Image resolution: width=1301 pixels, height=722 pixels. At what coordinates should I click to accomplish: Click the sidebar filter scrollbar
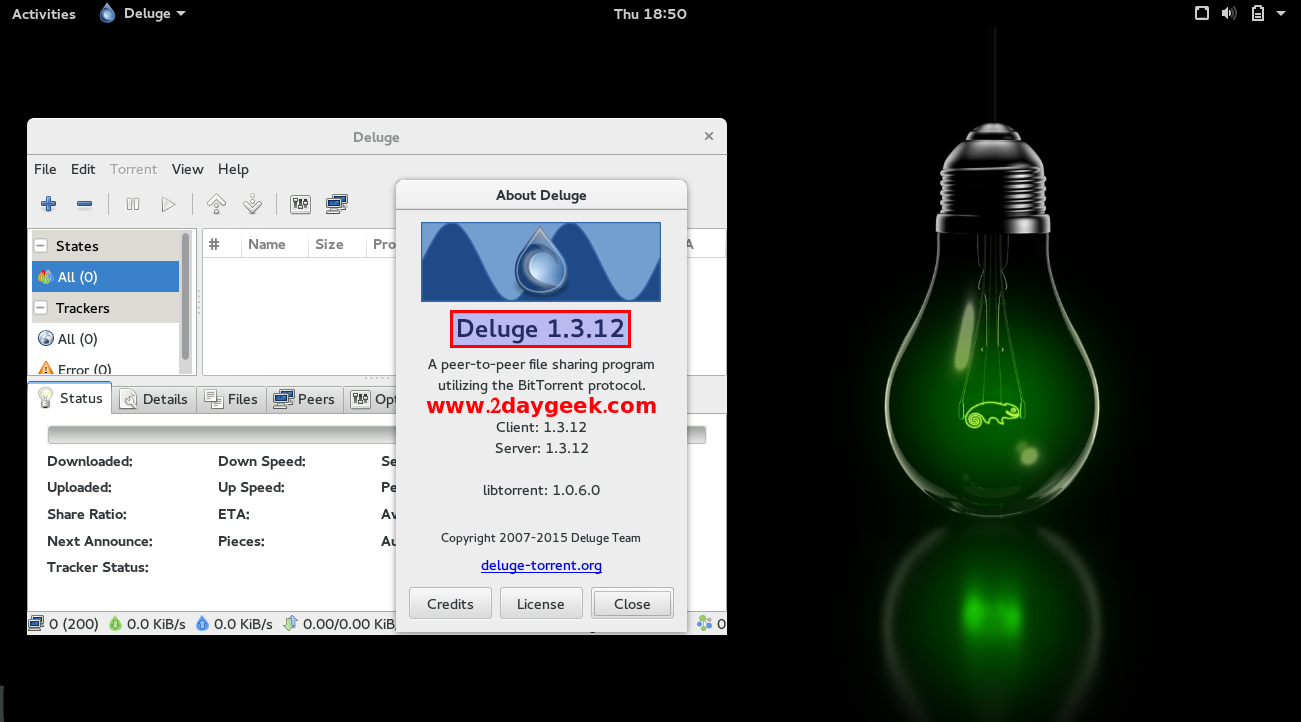(185, 297)
